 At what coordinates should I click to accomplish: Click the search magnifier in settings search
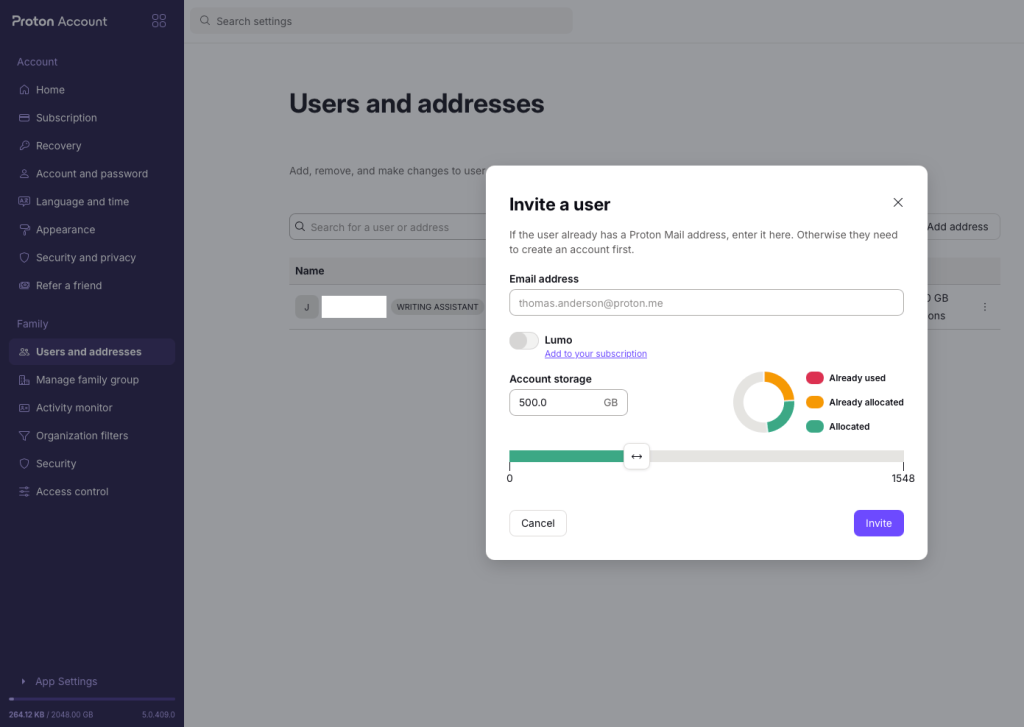click(205, 21)
